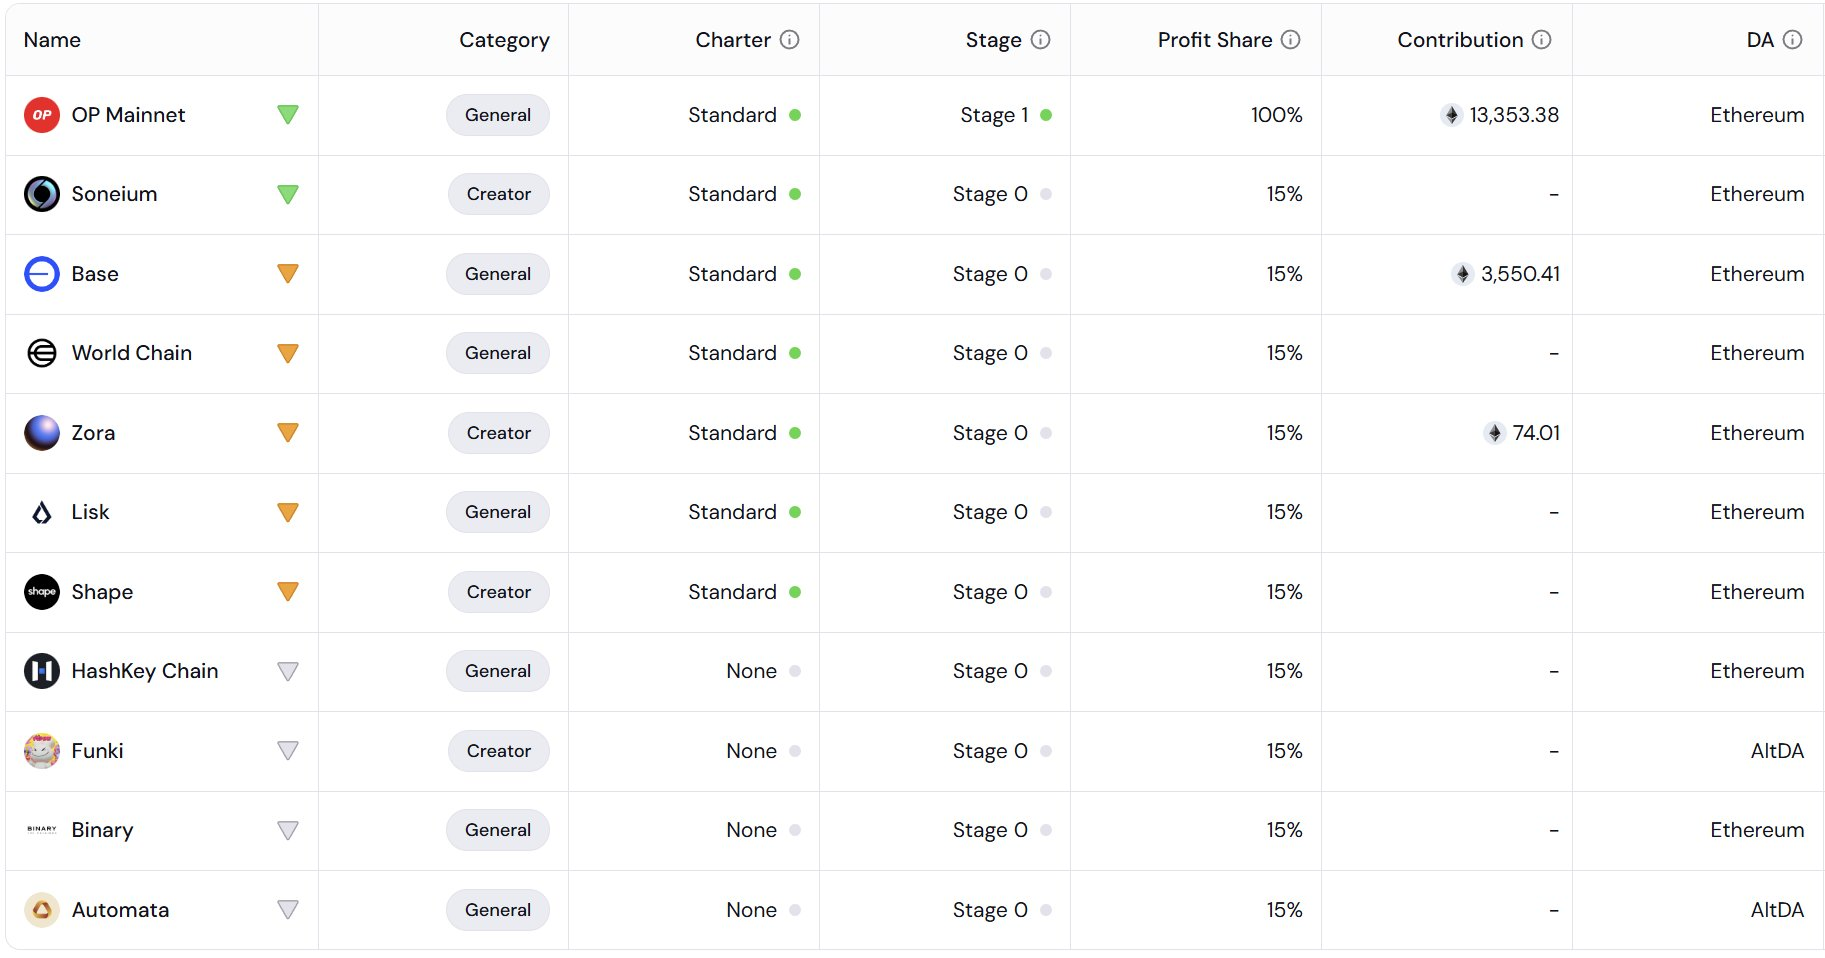1825x958 pixels.
Task: Click the OP Mainnet red logo
Action: (x=42, y=115)
